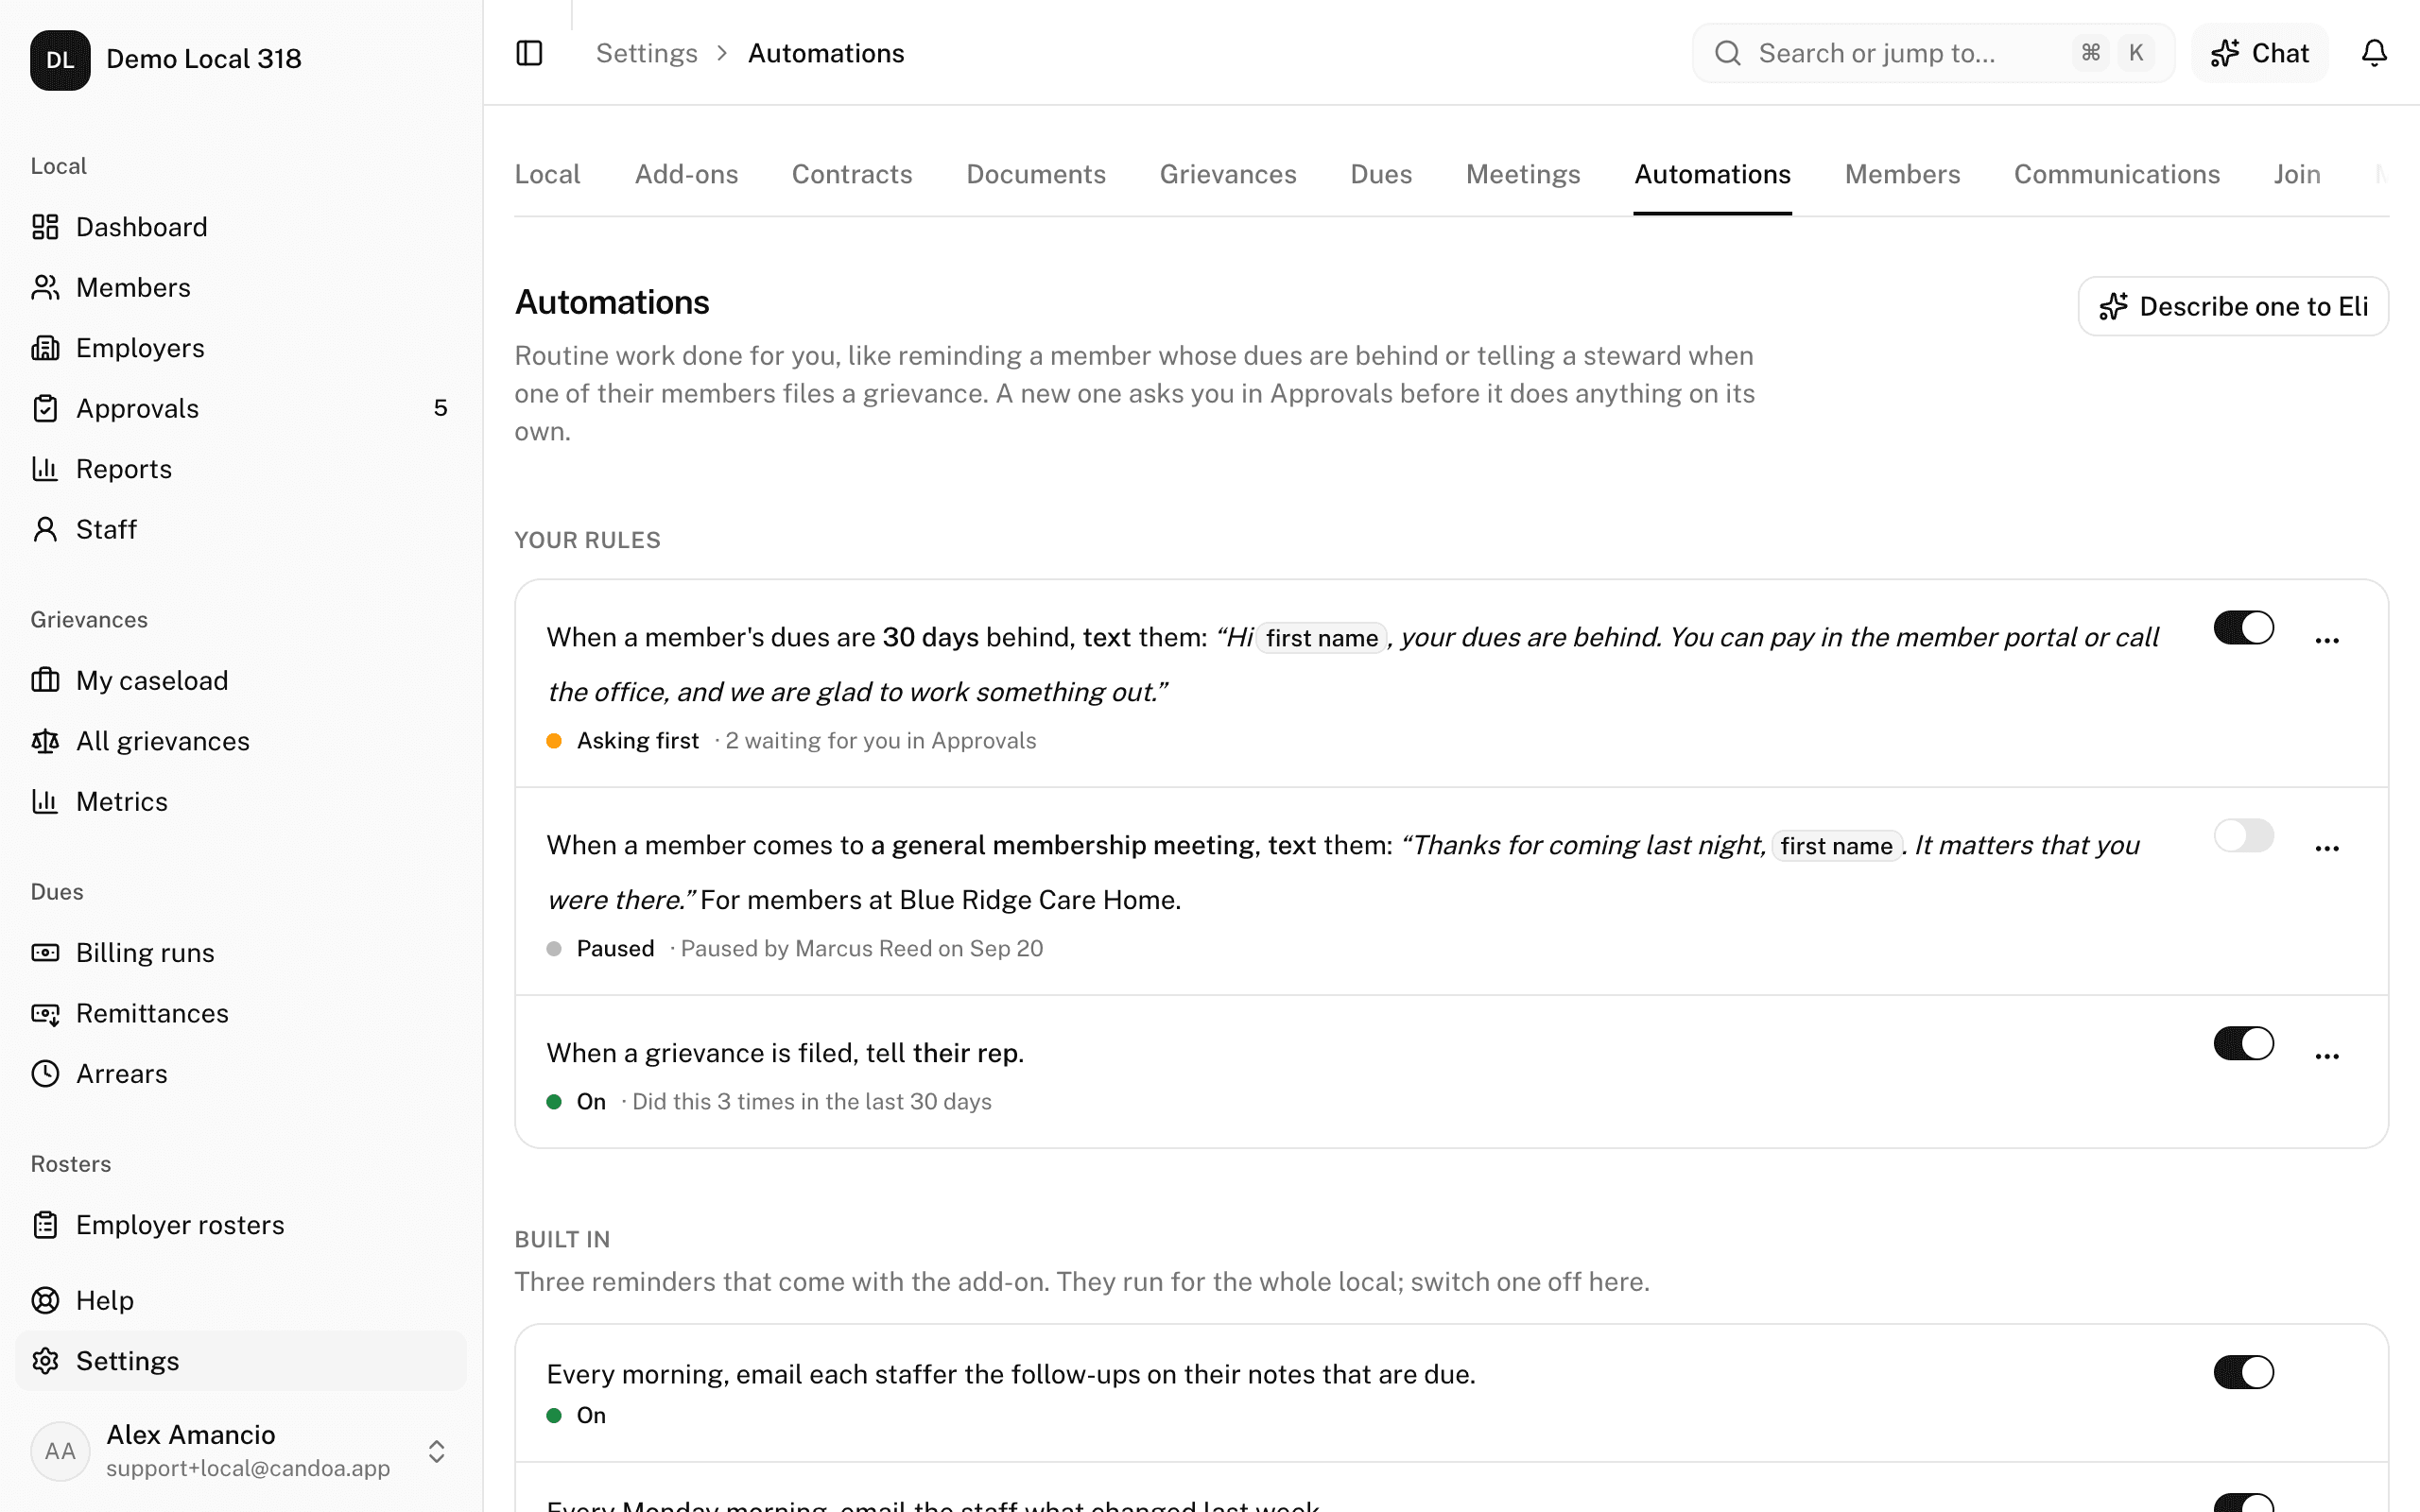
Task: Click the grievance Metrics chart icon
Action: coord(45,802)
